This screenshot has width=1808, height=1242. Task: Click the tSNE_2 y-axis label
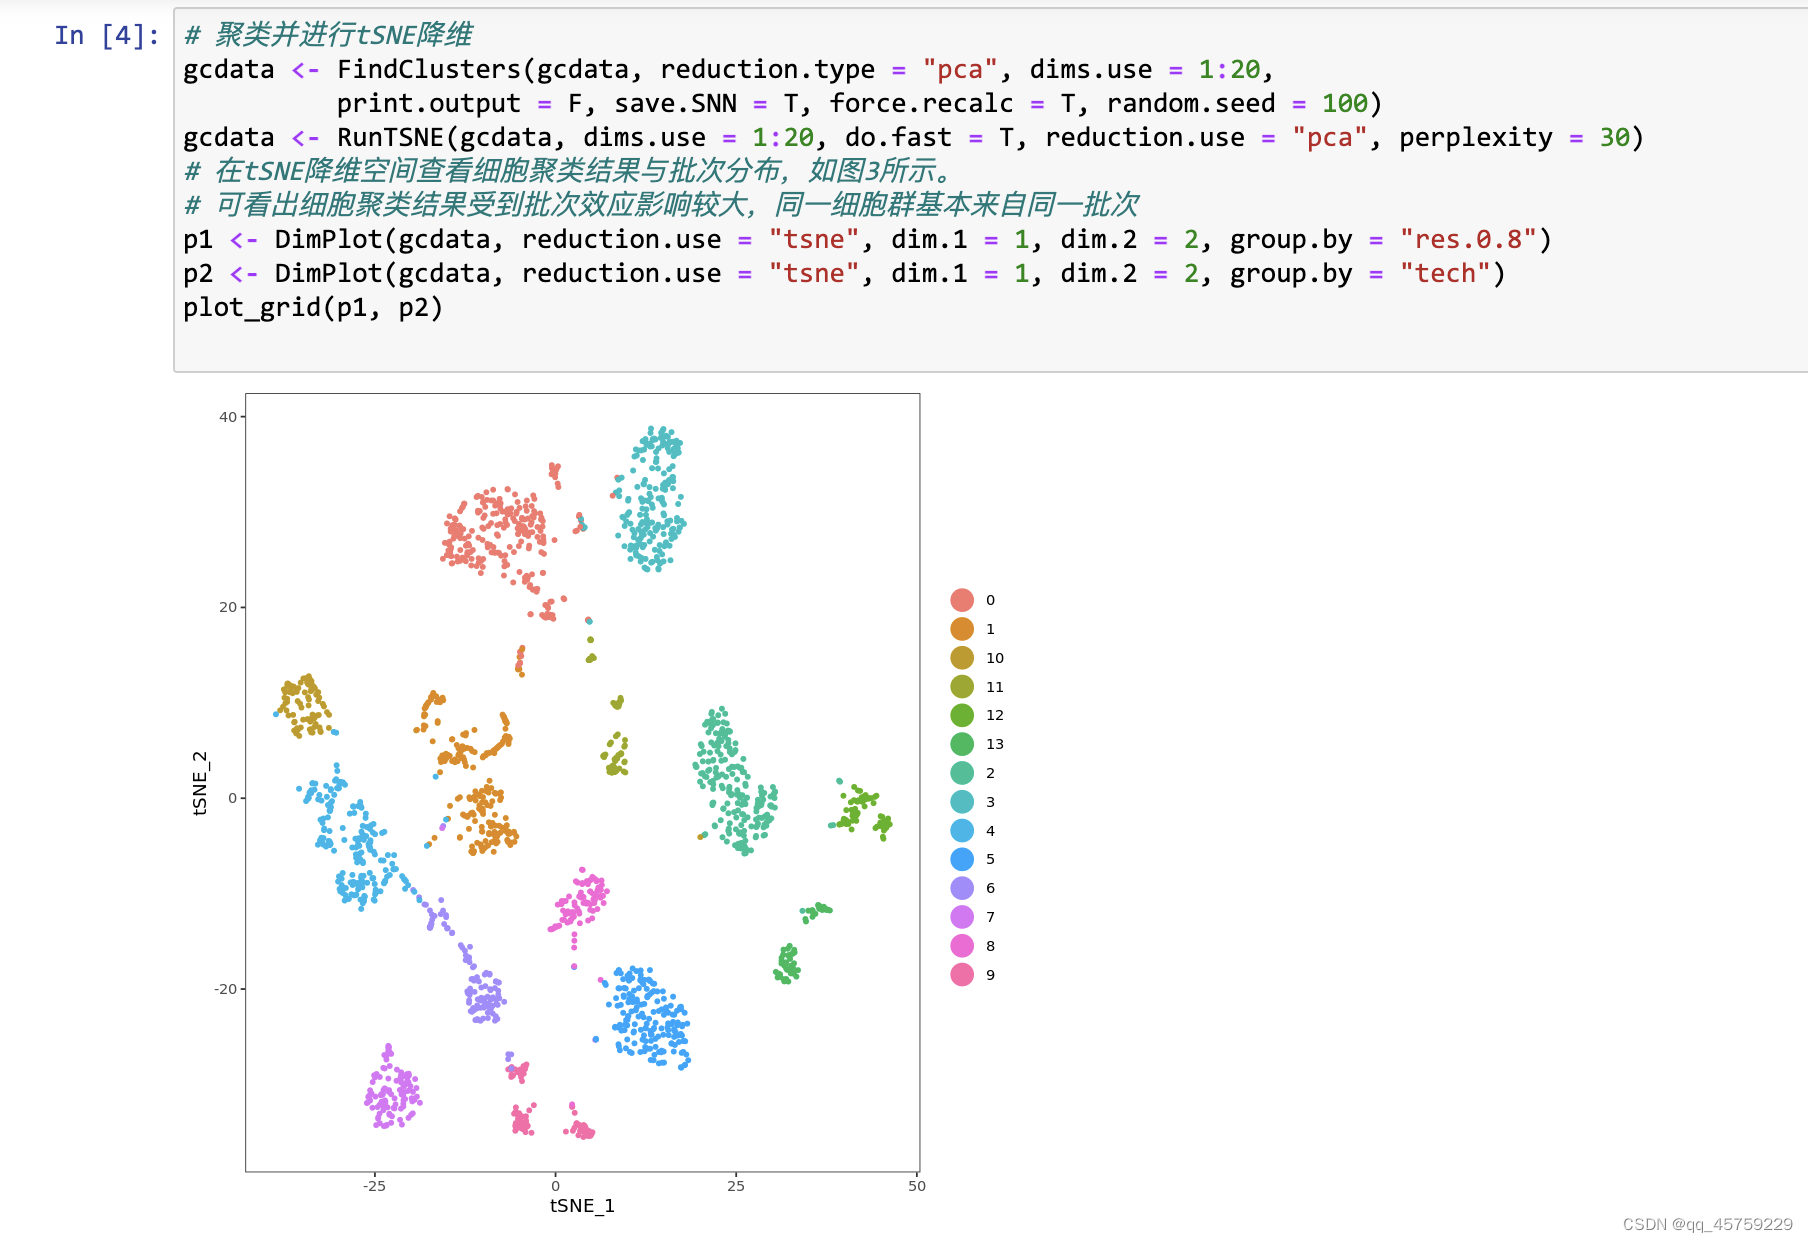[200, 783]
